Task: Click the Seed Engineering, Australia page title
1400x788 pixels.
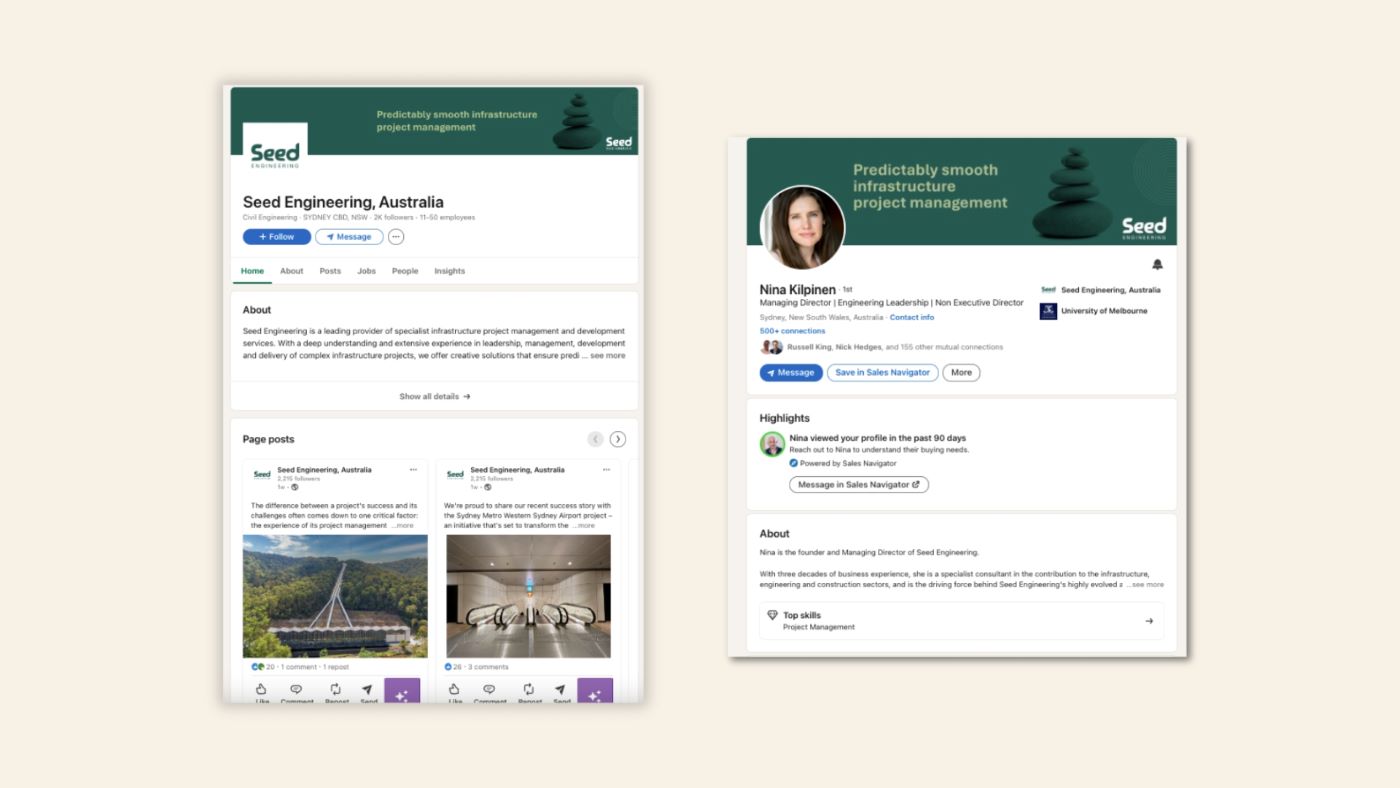Action: (343, 202)
